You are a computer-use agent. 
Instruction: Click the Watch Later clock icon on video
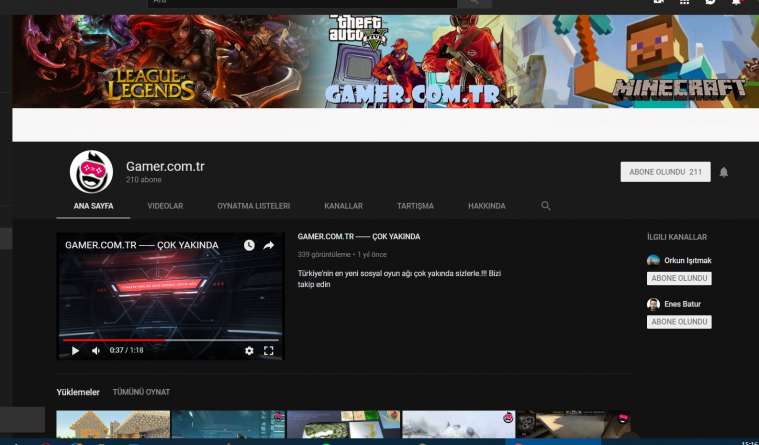tap(249, 246)
